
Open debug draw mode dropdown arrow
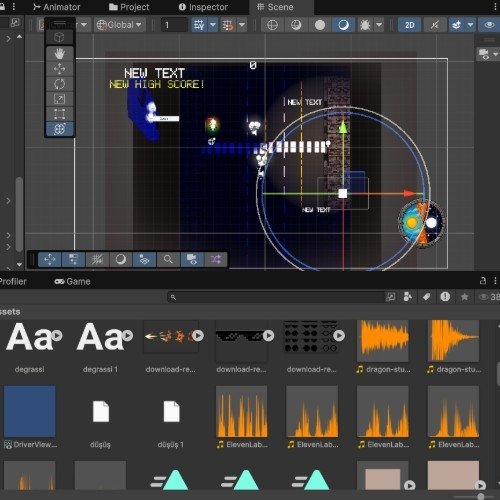pos(379,25)
